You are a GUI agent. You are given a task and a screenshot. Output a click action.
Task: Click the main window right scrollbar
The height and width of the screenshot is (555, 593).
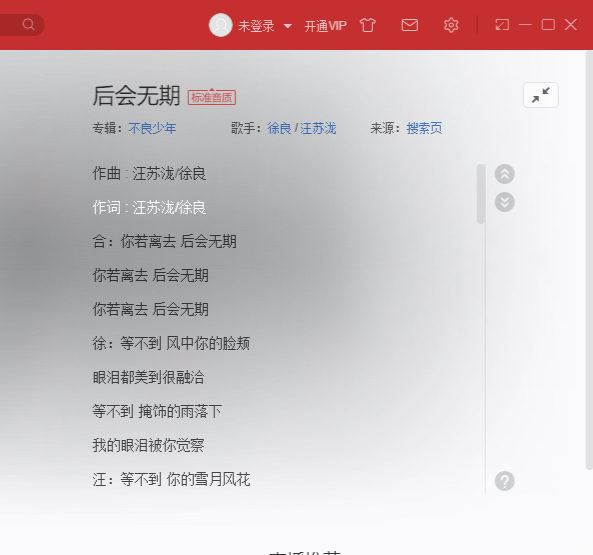[x=589, y=260]
